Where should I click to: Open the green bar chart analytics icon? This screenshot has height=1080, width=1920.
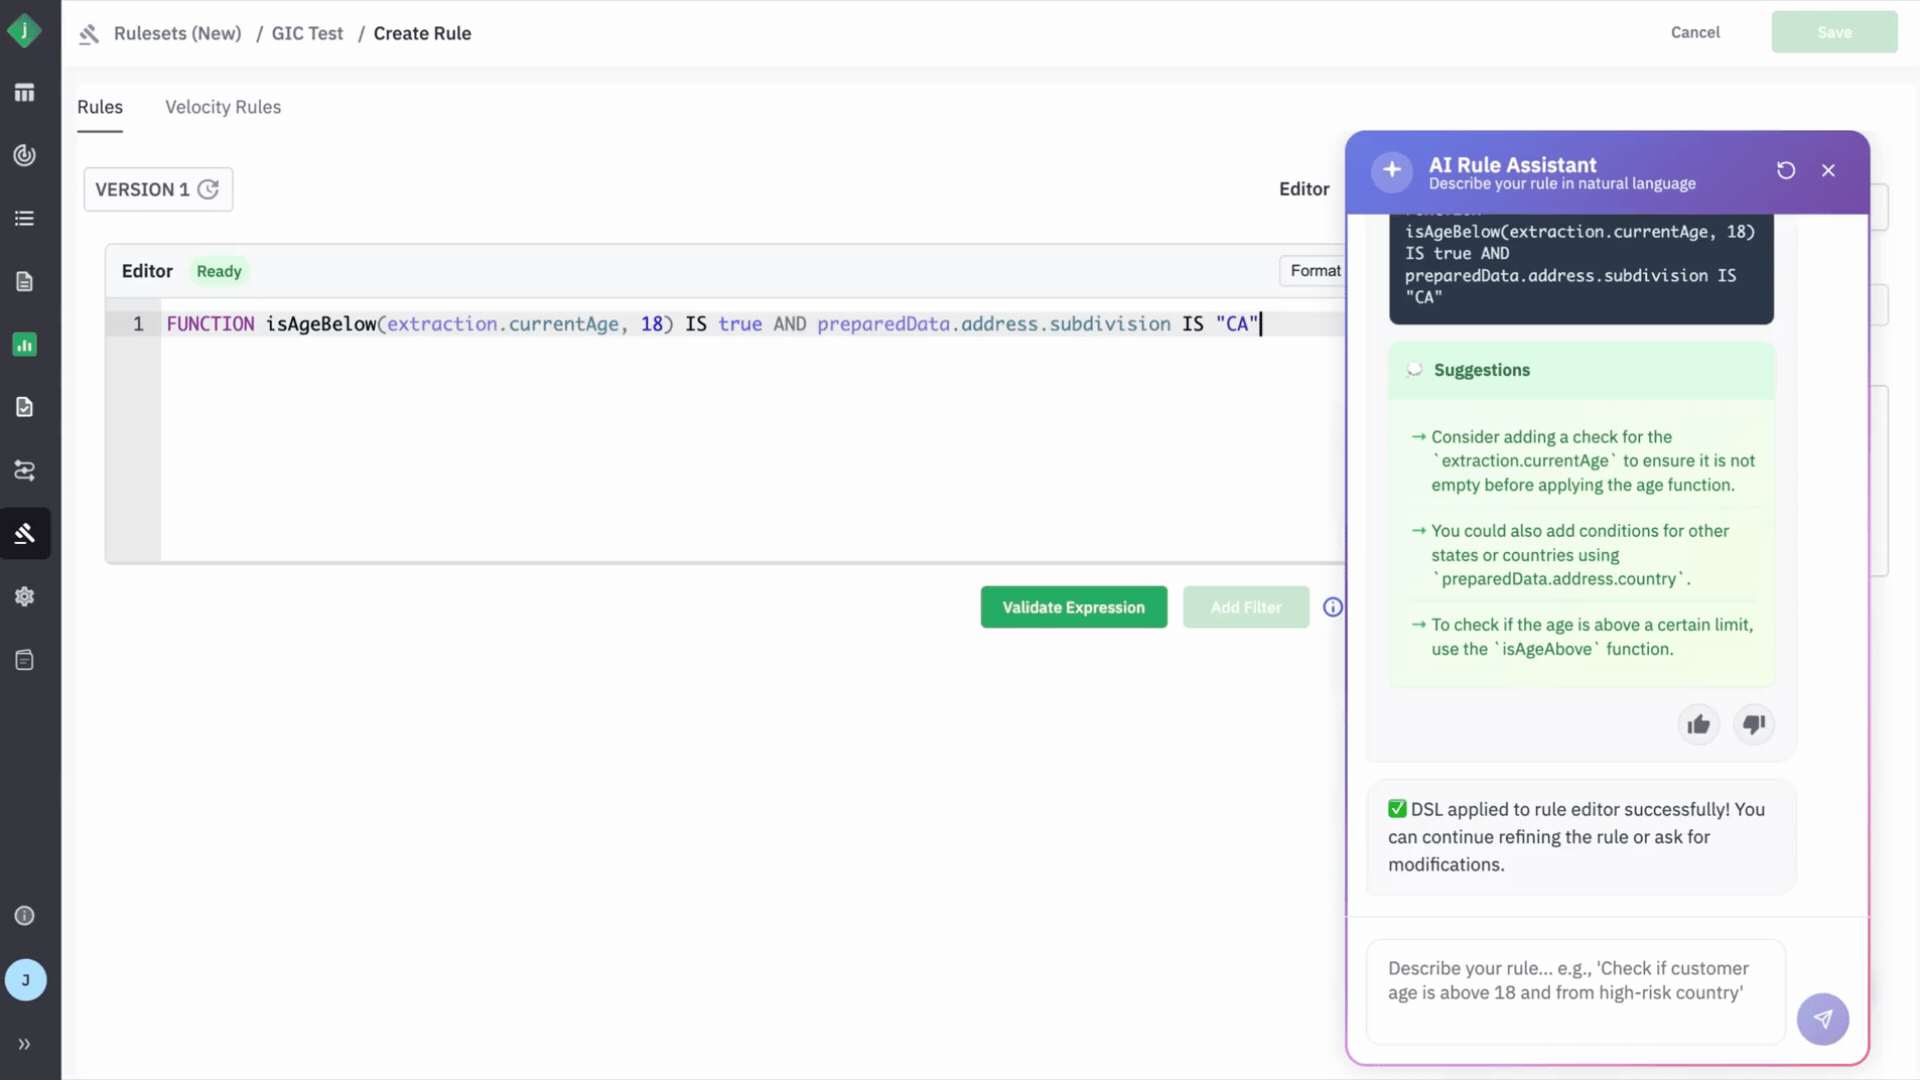point(25,345)
